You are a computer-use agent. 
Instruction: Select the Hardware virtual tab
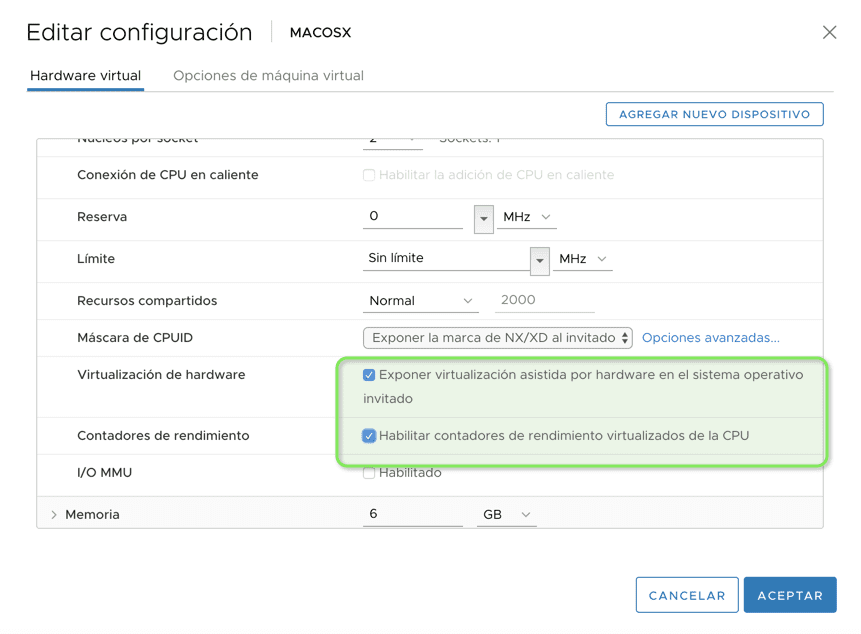85,75
